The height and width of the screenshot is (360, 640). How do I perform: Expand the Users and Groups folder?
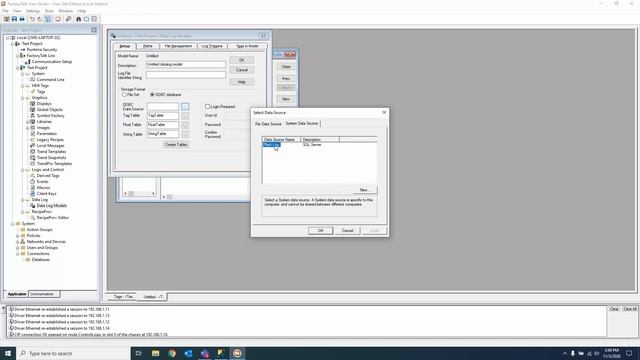tap(18, 248)
